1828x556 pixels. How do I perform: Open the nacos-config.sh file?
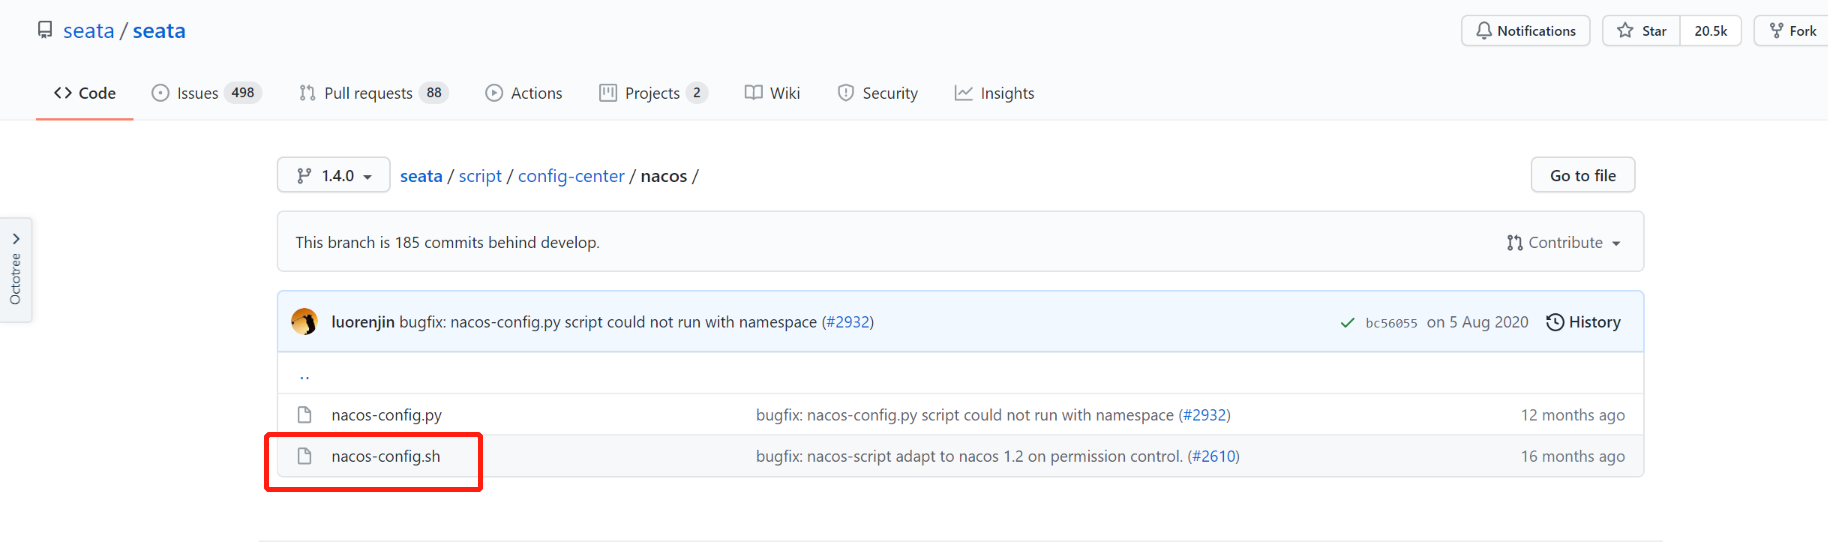coord(386,456)
